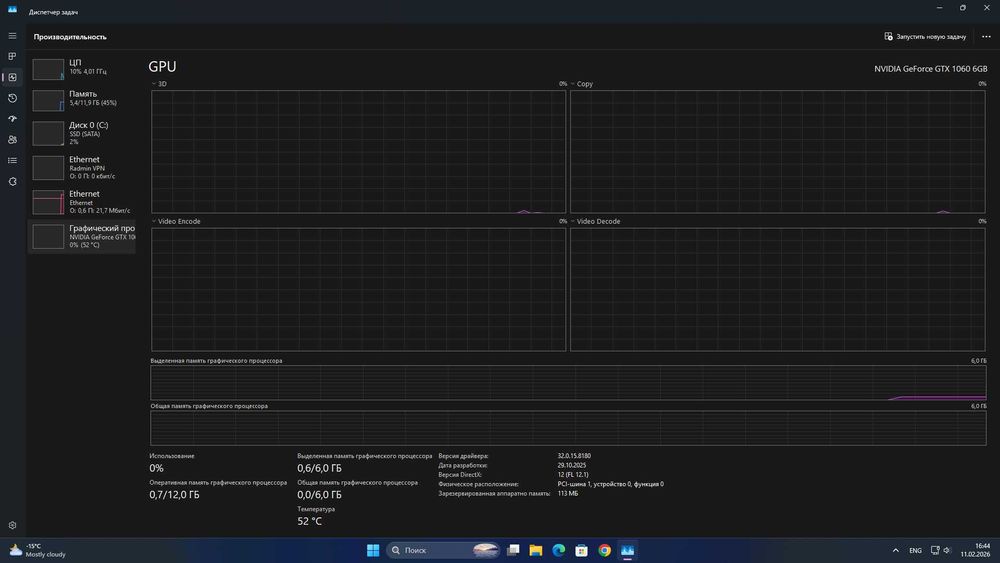Open Microsoft Store from taskbar
Image resolution: width=1000 pixels, height=563 pixels.
coord(582,550)
